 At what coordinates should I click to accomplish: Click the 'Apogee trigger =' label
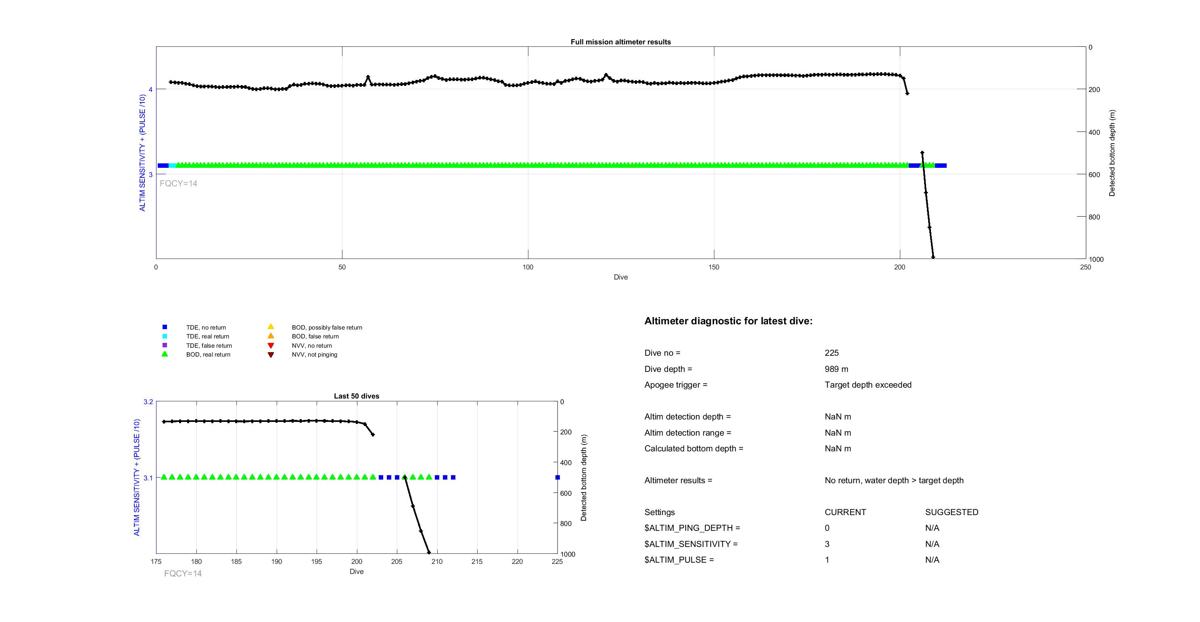676,385
